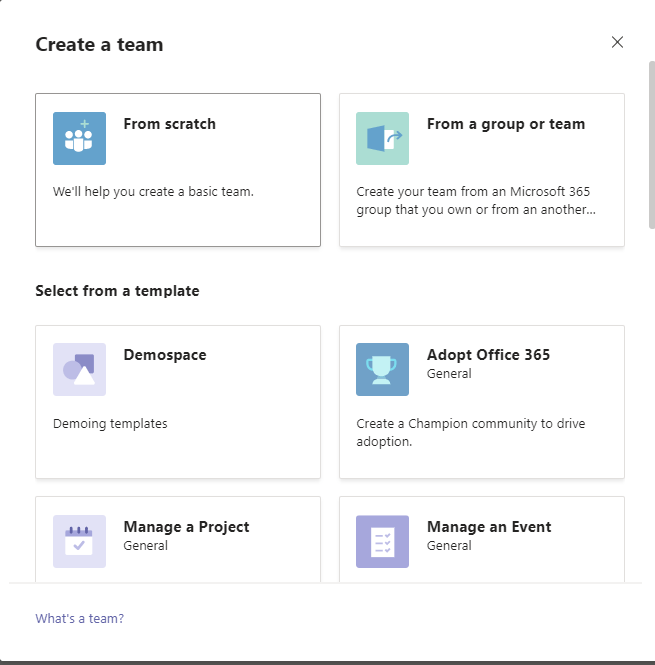This screenshot has height=665, width=655.
Task: Click the Microsoft 365 group description text
Action: point(476,200)
